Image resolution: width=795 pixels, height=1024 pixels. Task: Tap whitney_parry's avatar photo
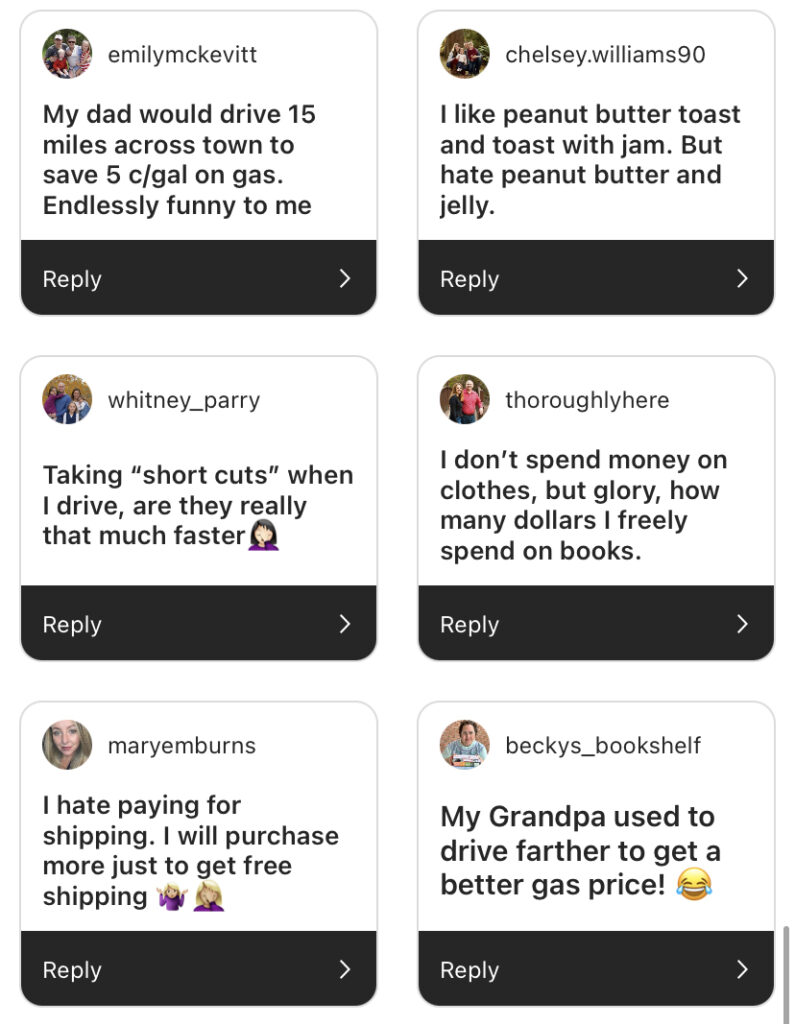pos(67,400)
